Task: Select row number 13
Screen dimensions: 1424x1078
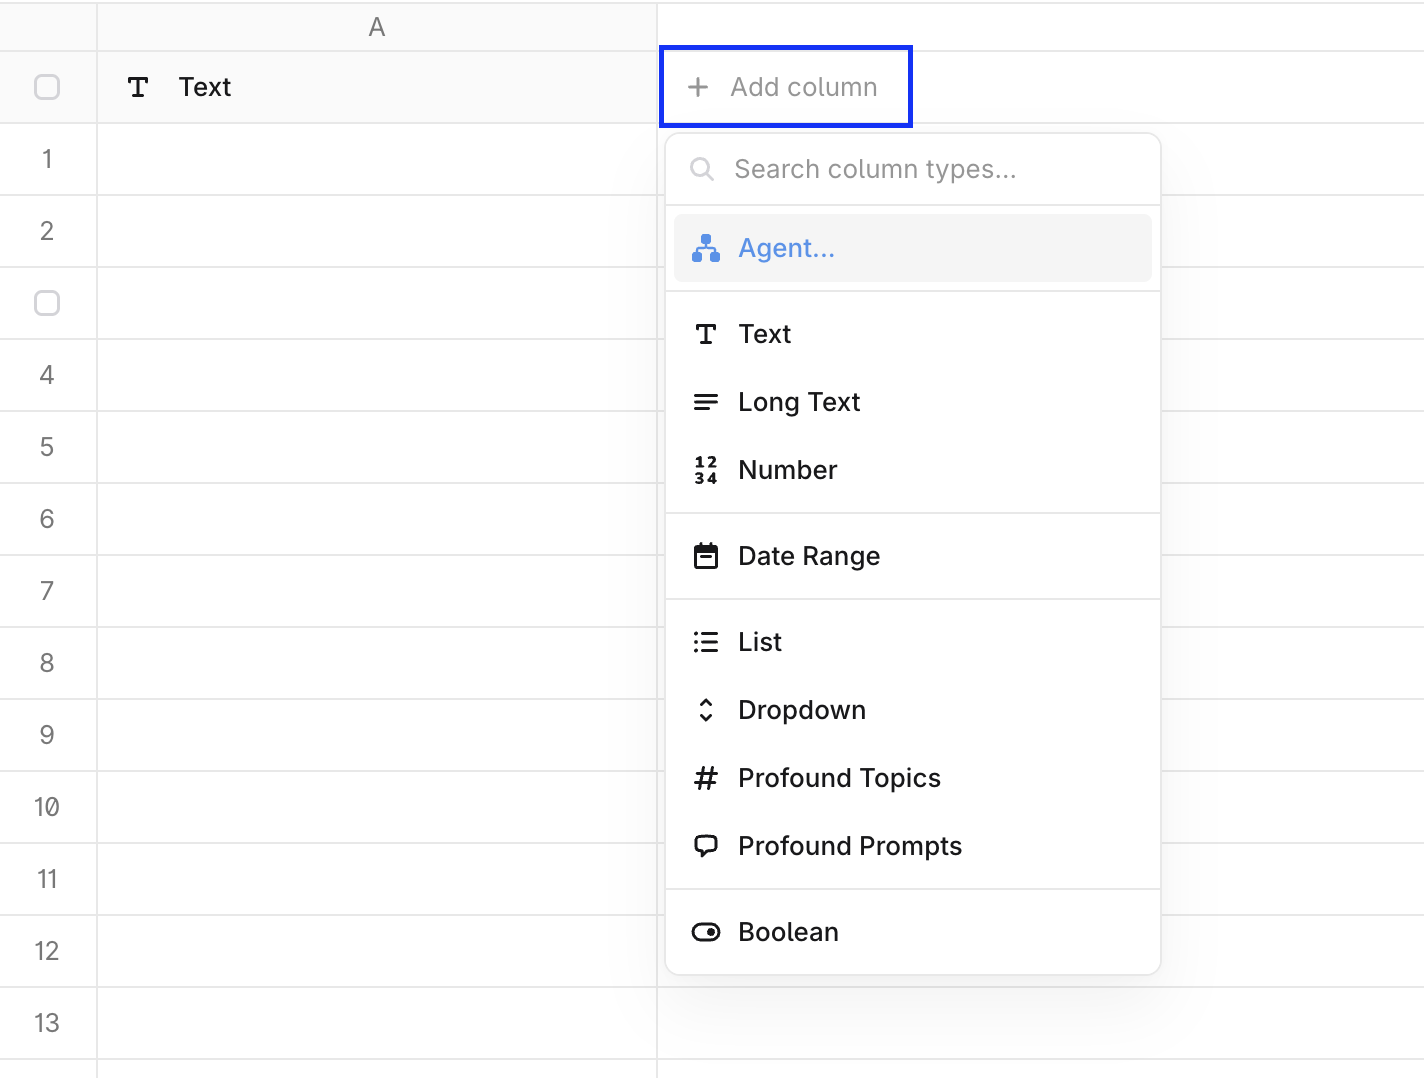Action: (47, 1023)
